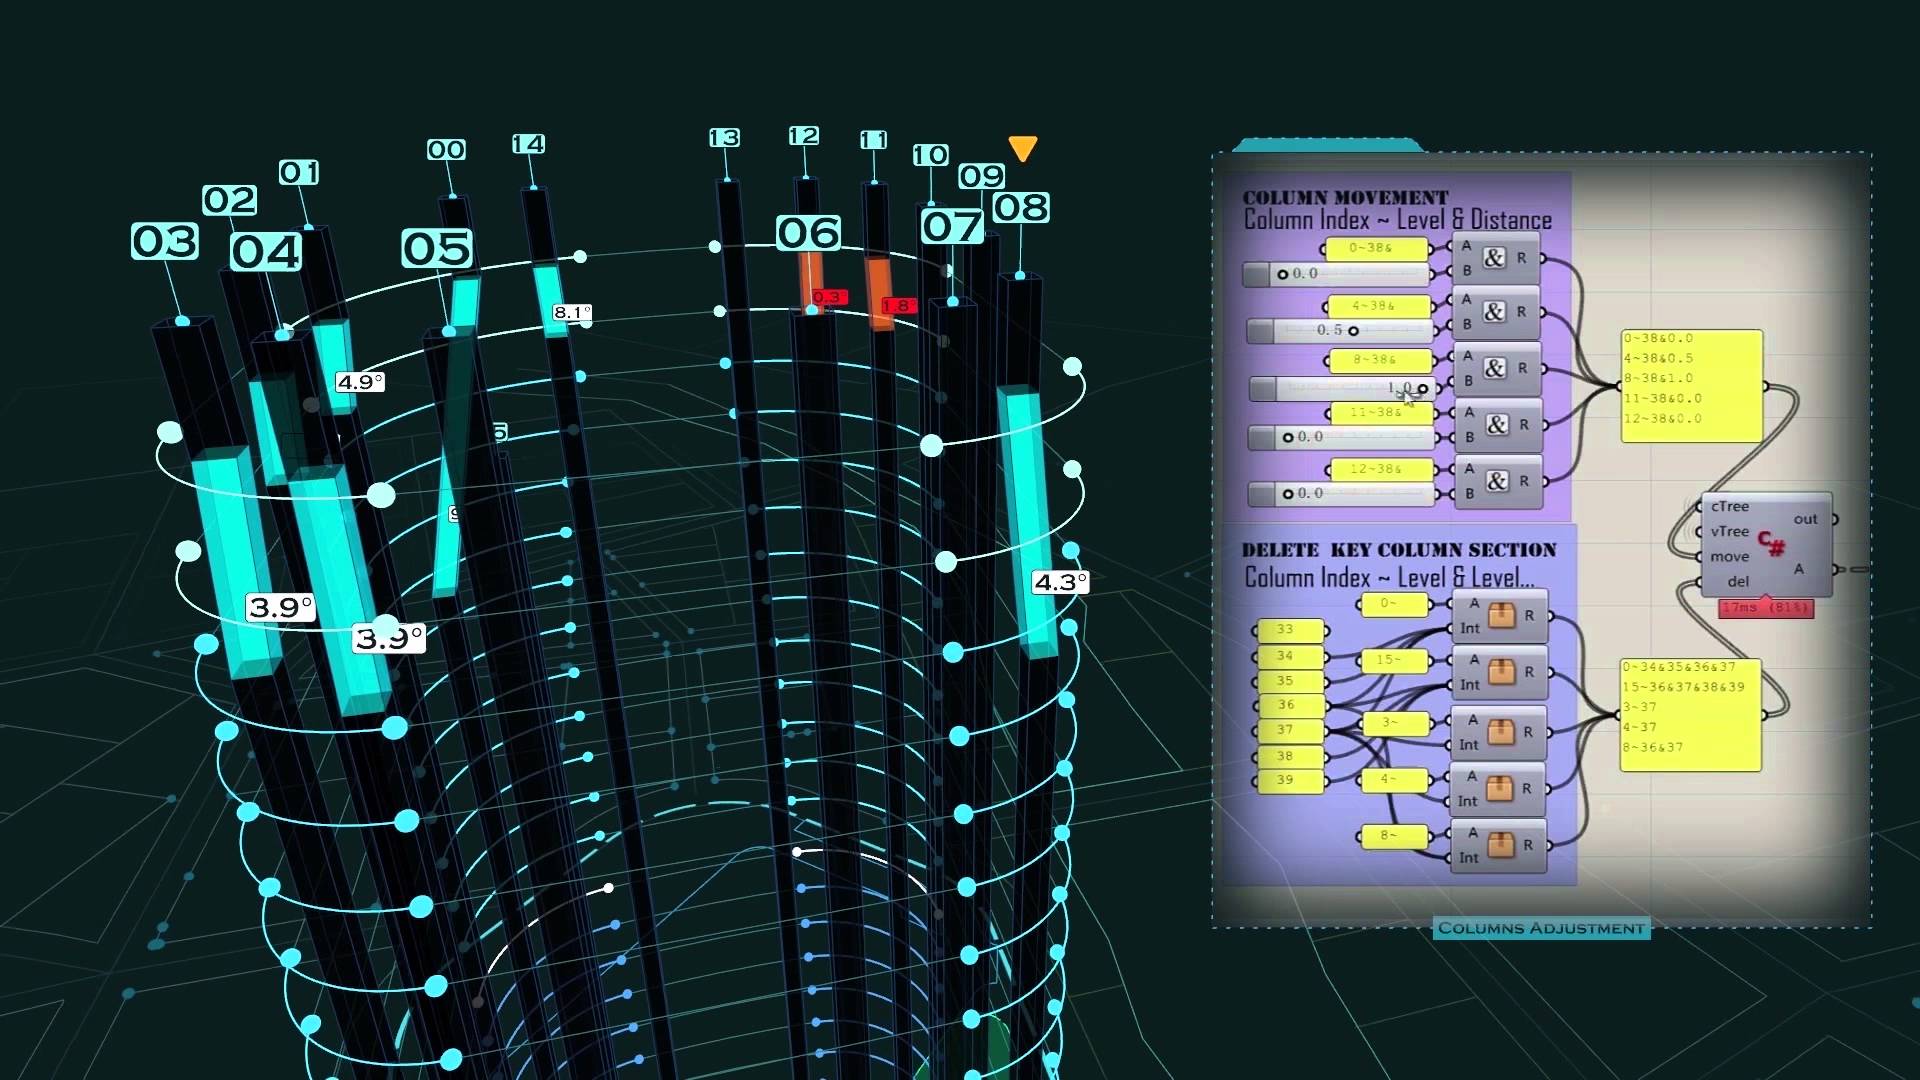
Task: Click the 8.1° angle tag
Action: 572,313
